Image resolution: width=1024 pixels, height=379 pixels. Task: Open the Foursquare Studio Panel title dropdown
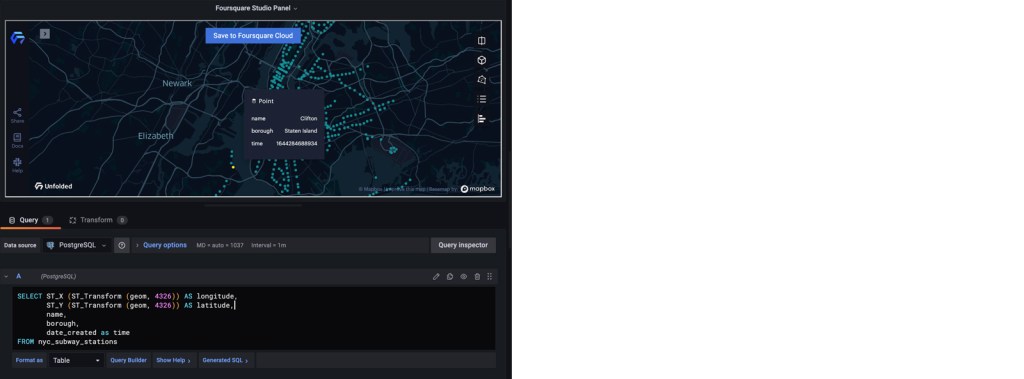(256, 8)
